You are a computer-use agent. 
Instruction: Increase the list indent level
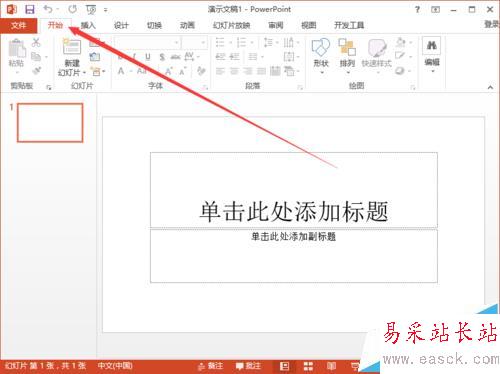[234, 57]
